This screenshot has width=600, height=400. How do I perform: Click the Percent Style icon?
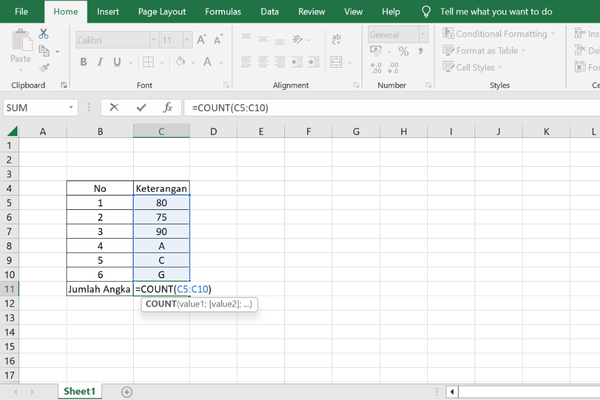click(x=403, y=51)
